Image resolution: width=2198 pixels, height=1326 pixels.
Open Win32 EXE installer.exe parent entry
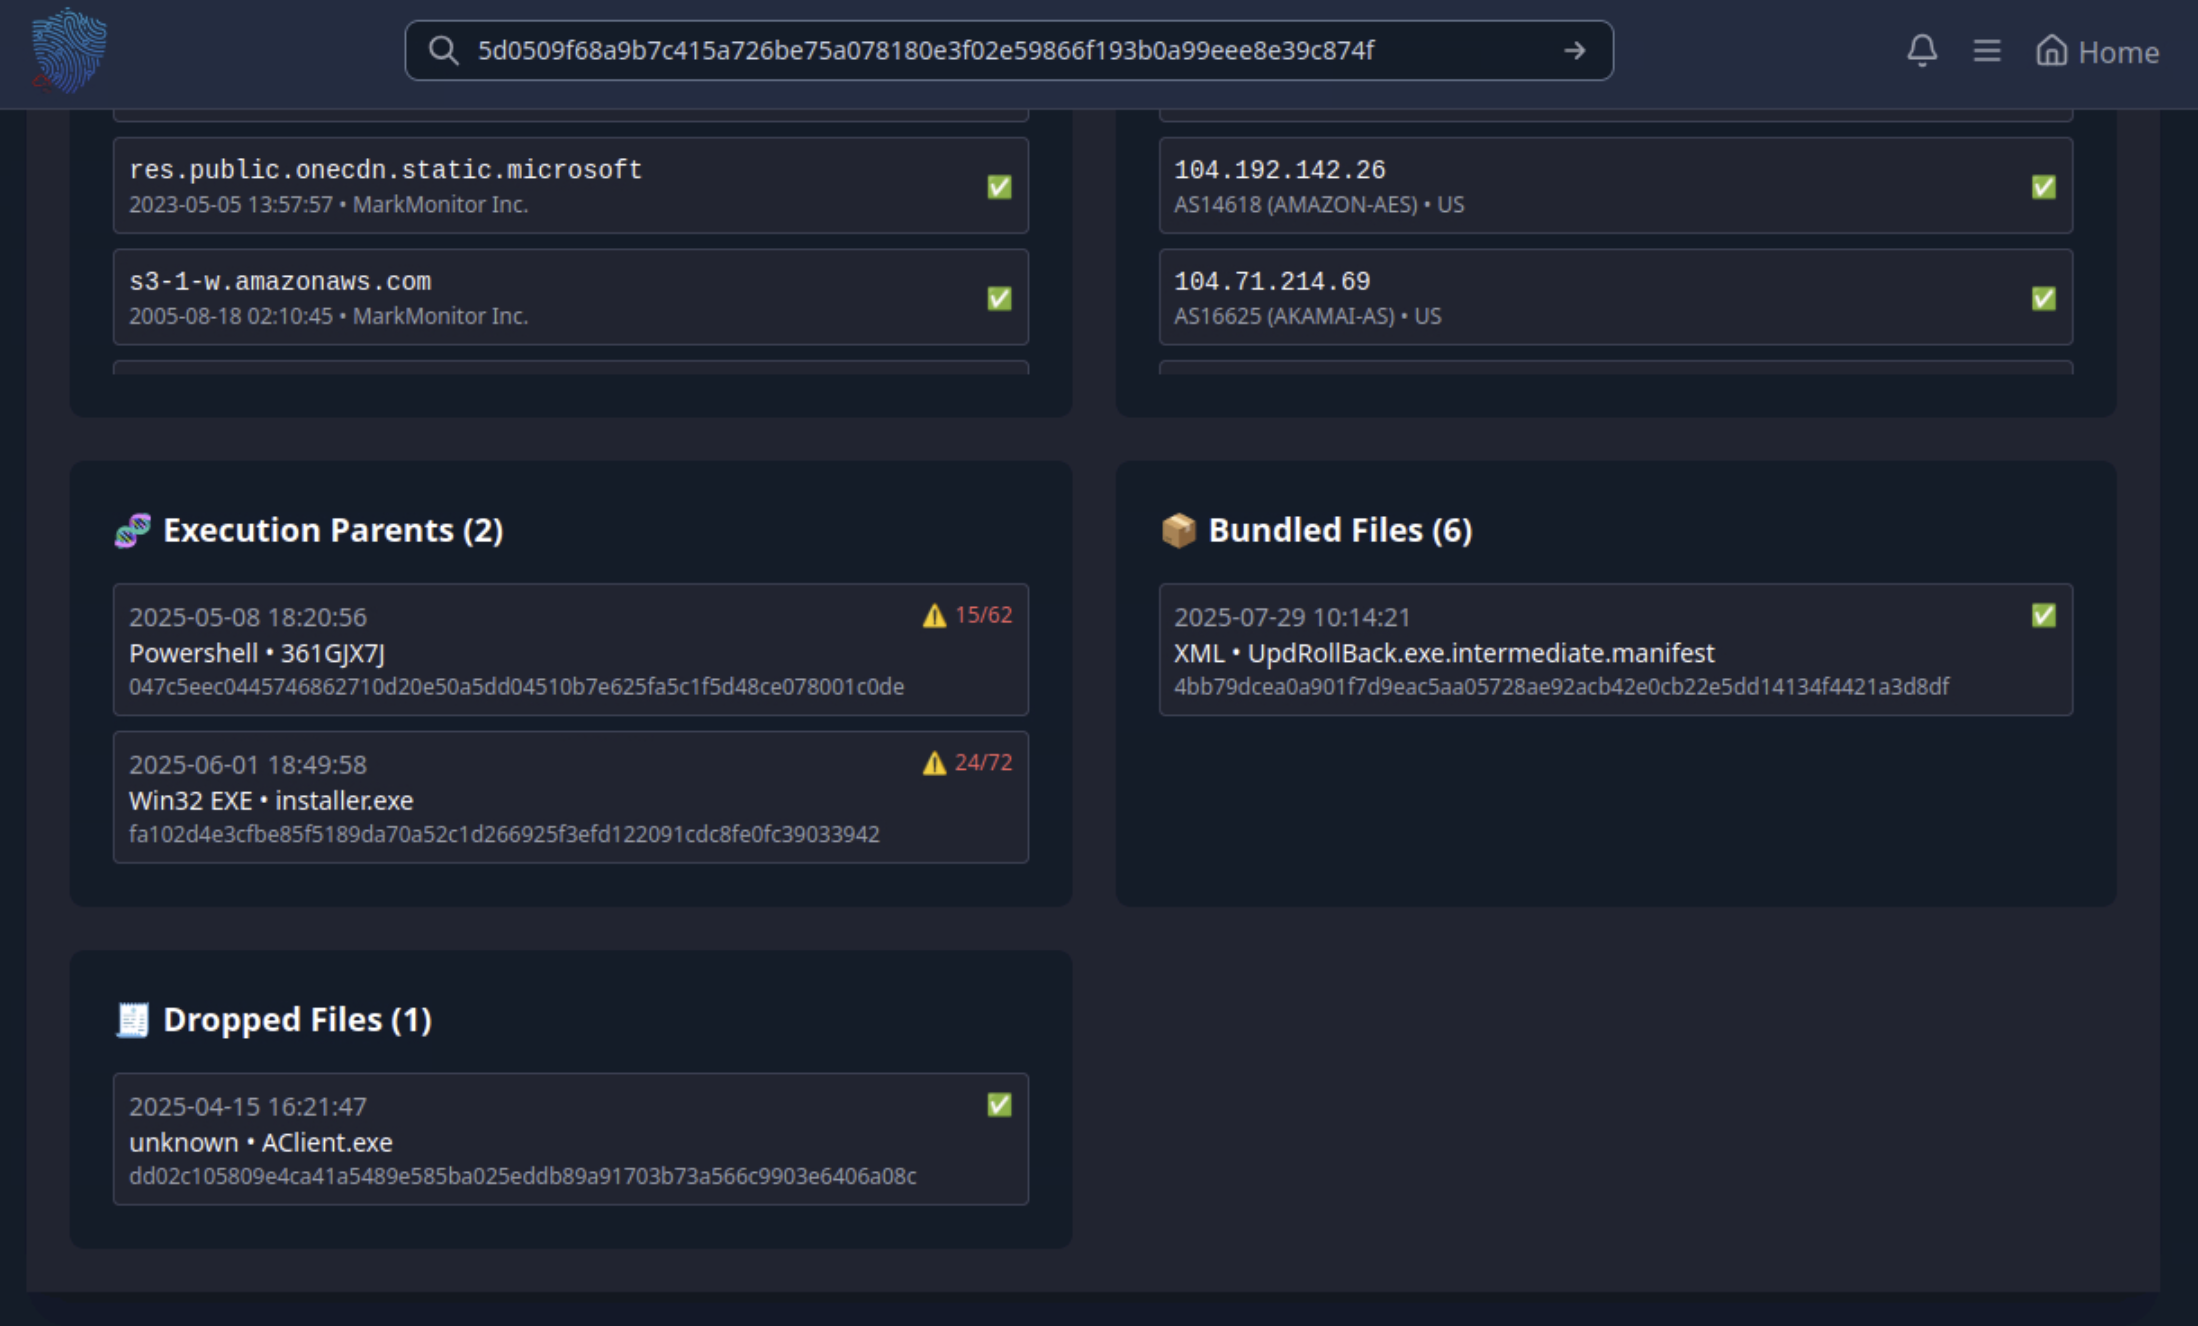tap(570, 797)
